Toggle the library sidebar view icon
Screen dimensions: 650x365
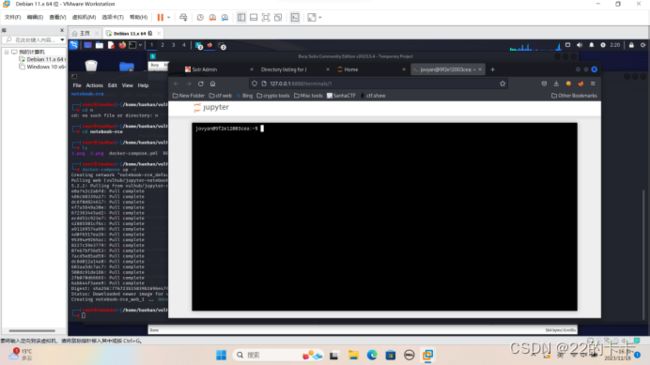point(241,17)
